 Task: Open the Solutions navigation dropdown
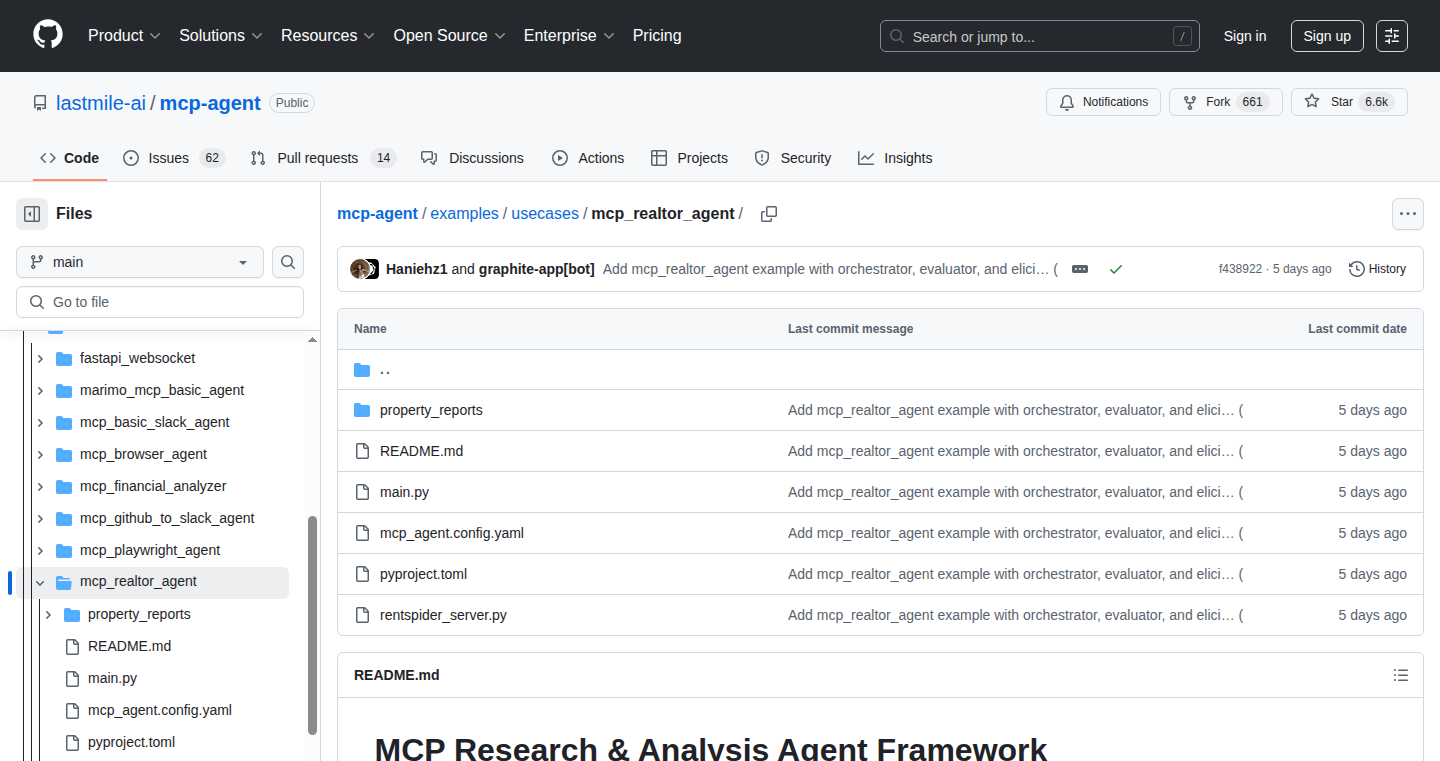click(x=221, y=36)
